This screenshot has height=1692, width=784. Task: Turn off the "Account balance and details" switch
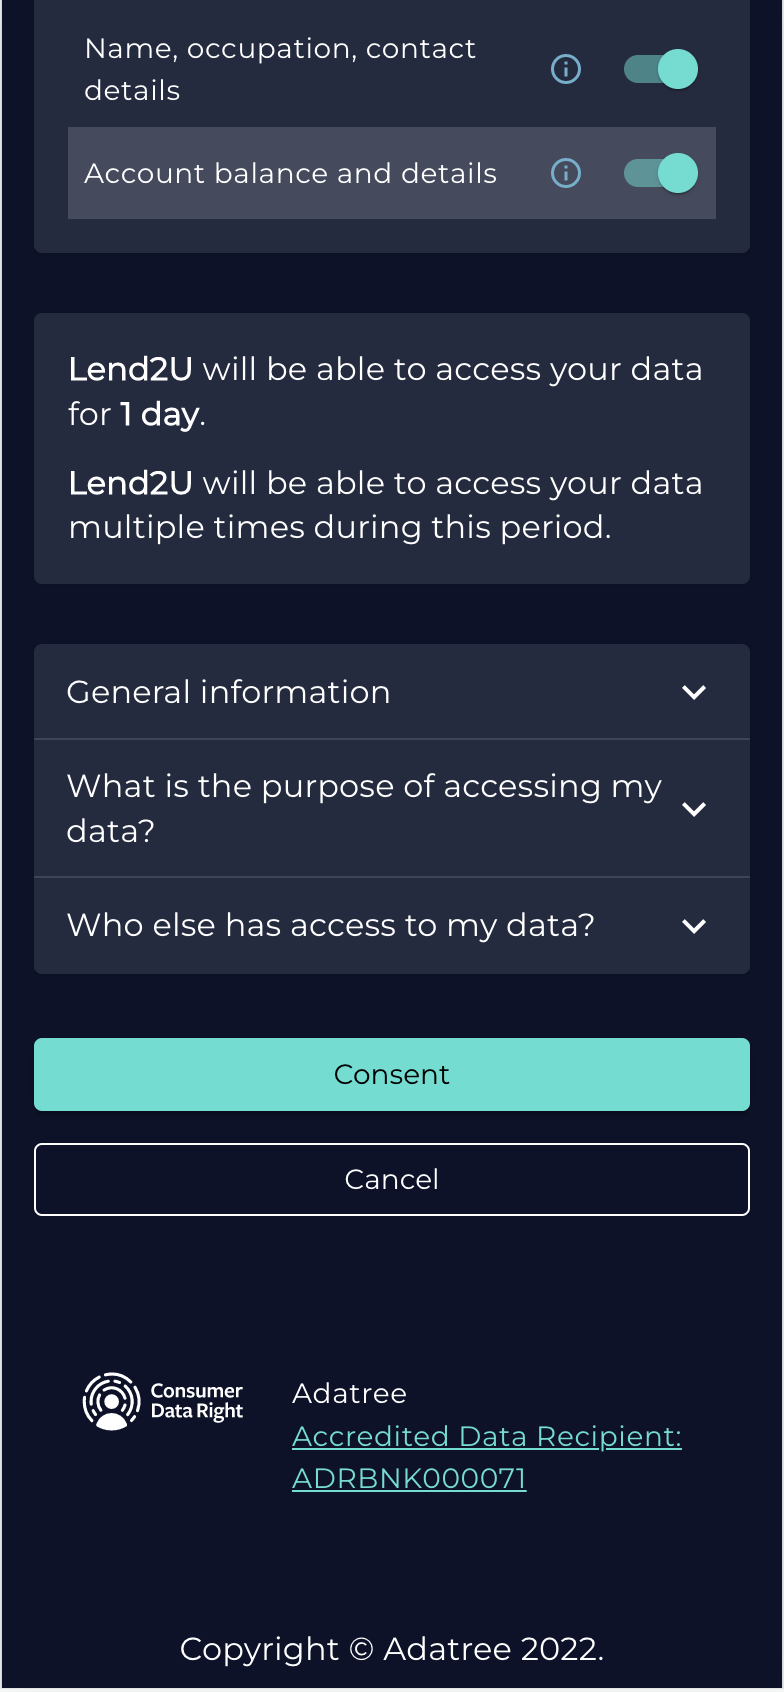660,173
